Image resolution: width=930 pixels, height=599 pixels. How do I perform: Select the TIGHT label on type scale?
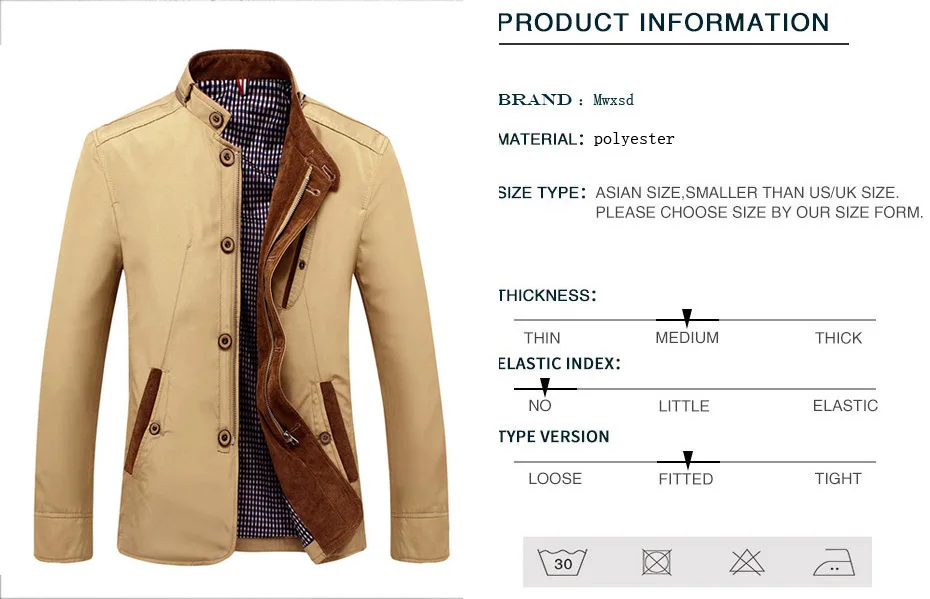click(838, 479)
